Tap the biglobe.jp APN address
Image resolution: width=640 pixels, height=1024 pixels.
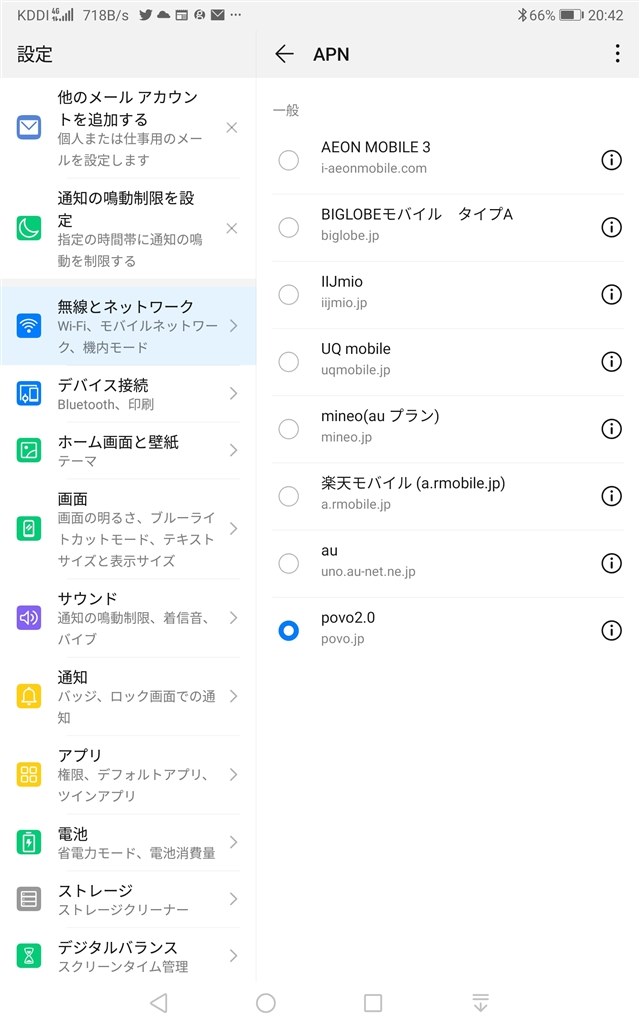point(350,236)
